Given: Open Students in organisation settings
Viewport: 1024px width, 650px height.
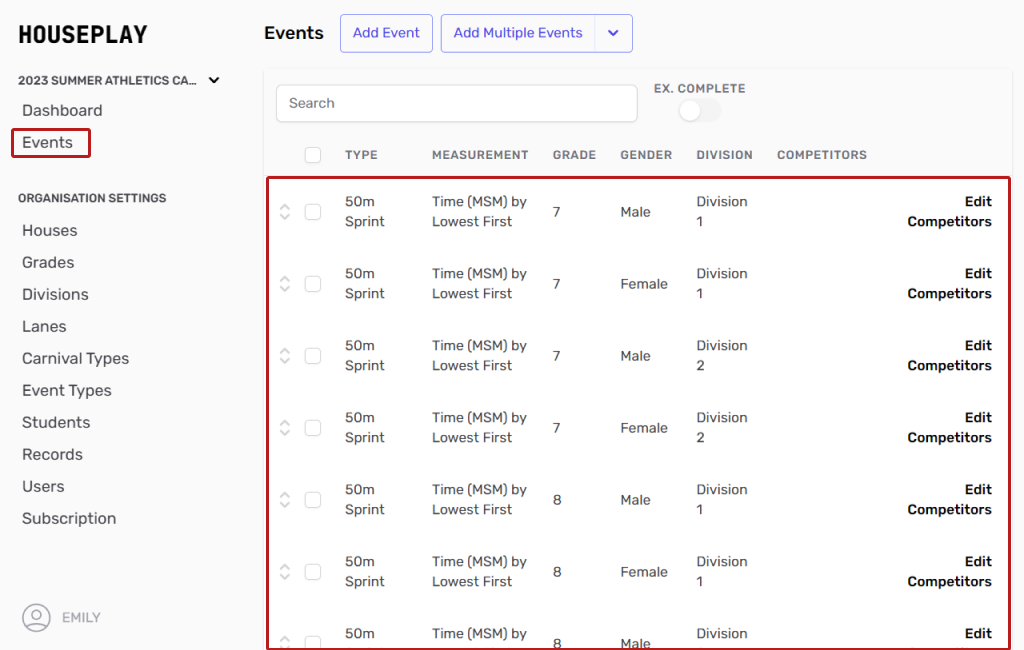Looking at the screenshot, I should (x=56, y=422).
